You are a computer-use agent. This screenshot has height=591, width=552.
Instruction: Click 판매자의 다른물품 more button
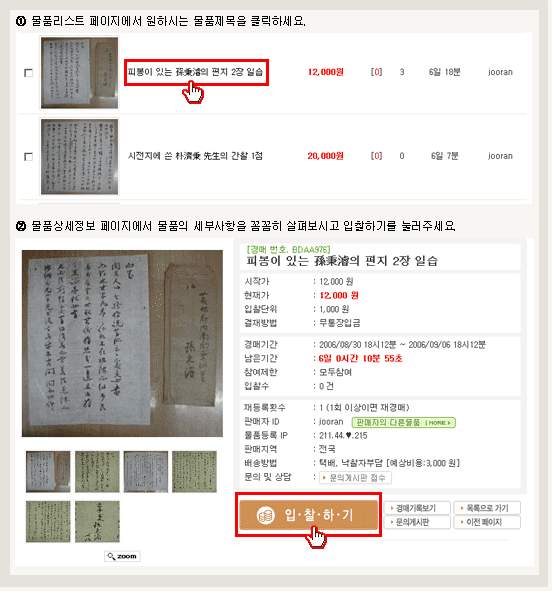[404, 423]
